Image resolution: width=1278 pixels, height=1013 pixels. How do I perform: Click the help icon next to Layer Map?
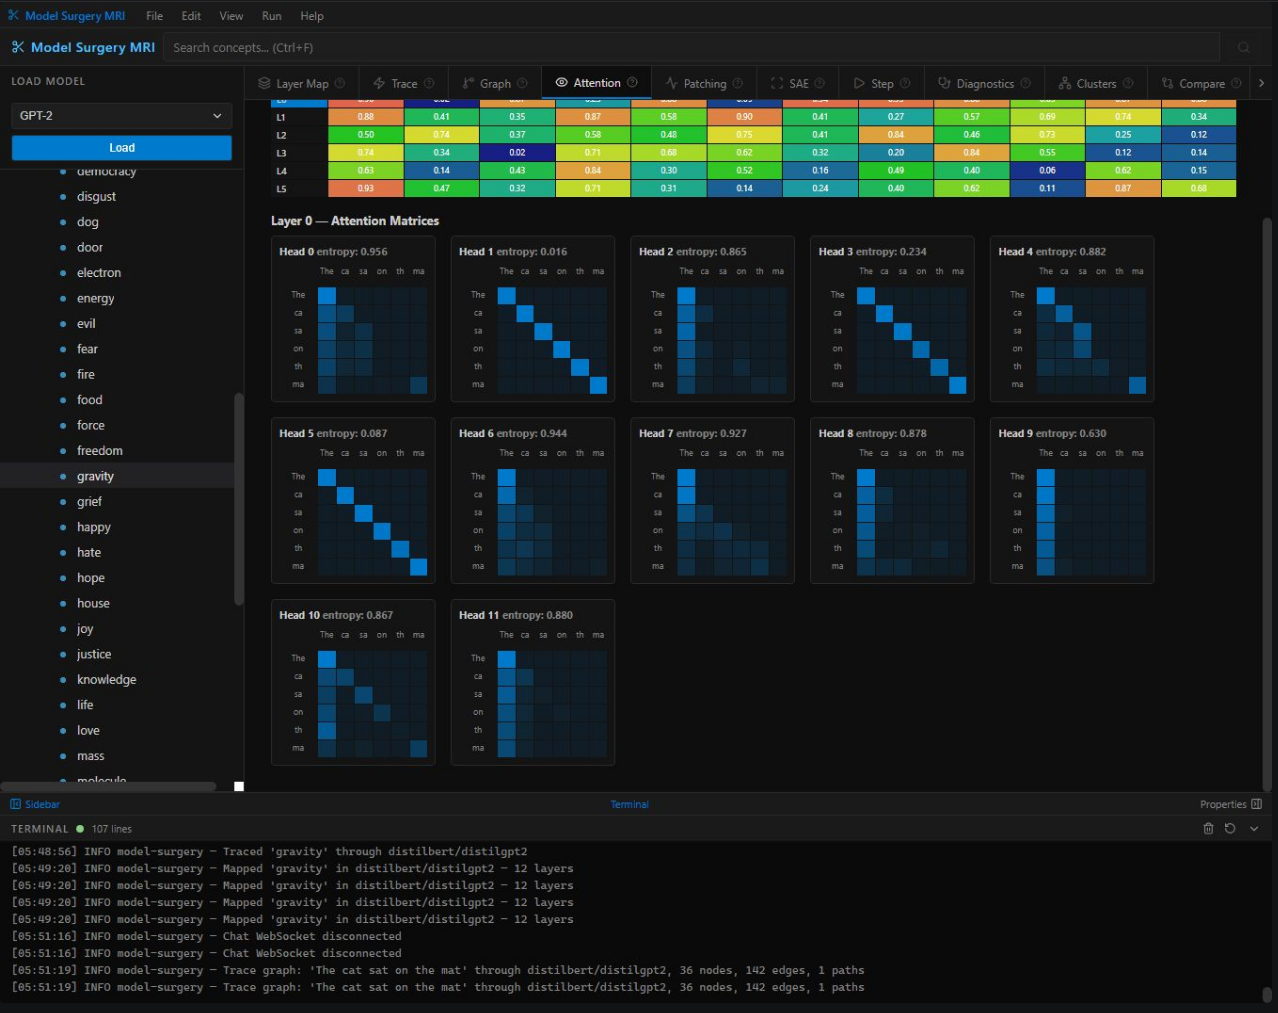pos(340,84)
